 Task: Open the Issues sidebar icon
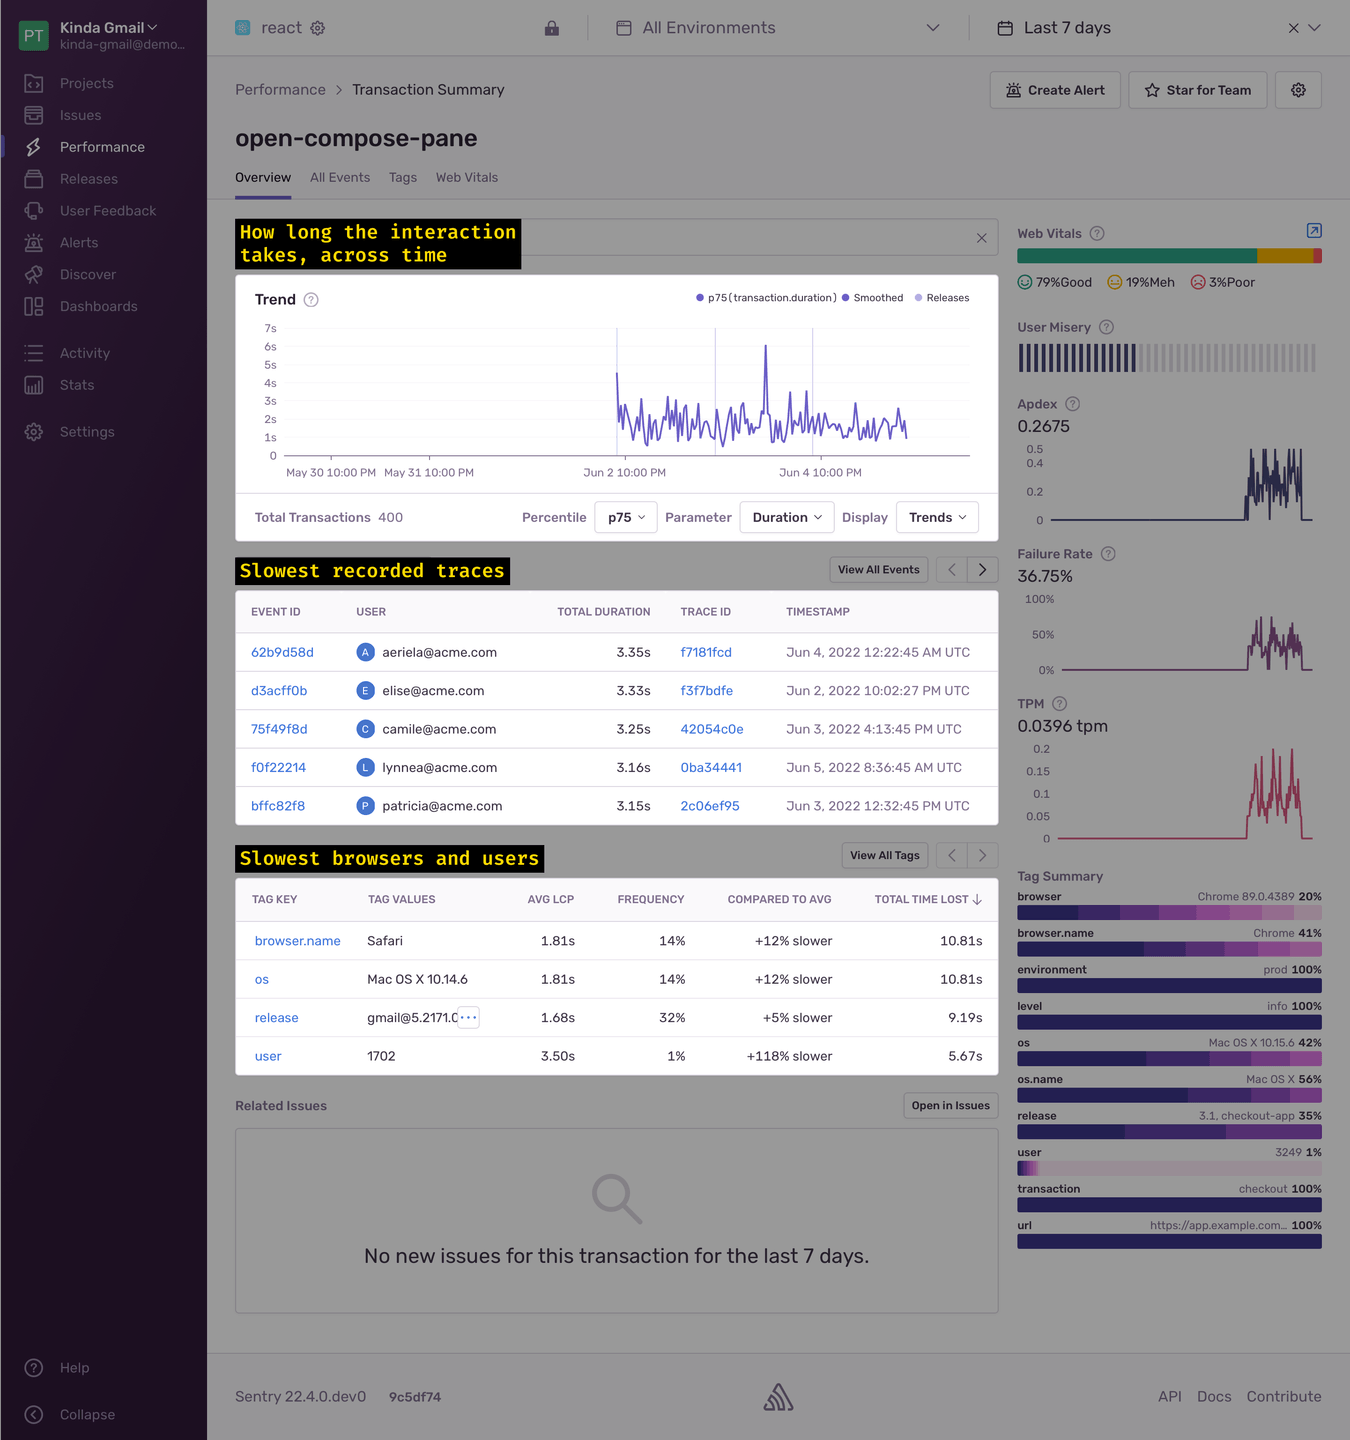tap(34, 115)
